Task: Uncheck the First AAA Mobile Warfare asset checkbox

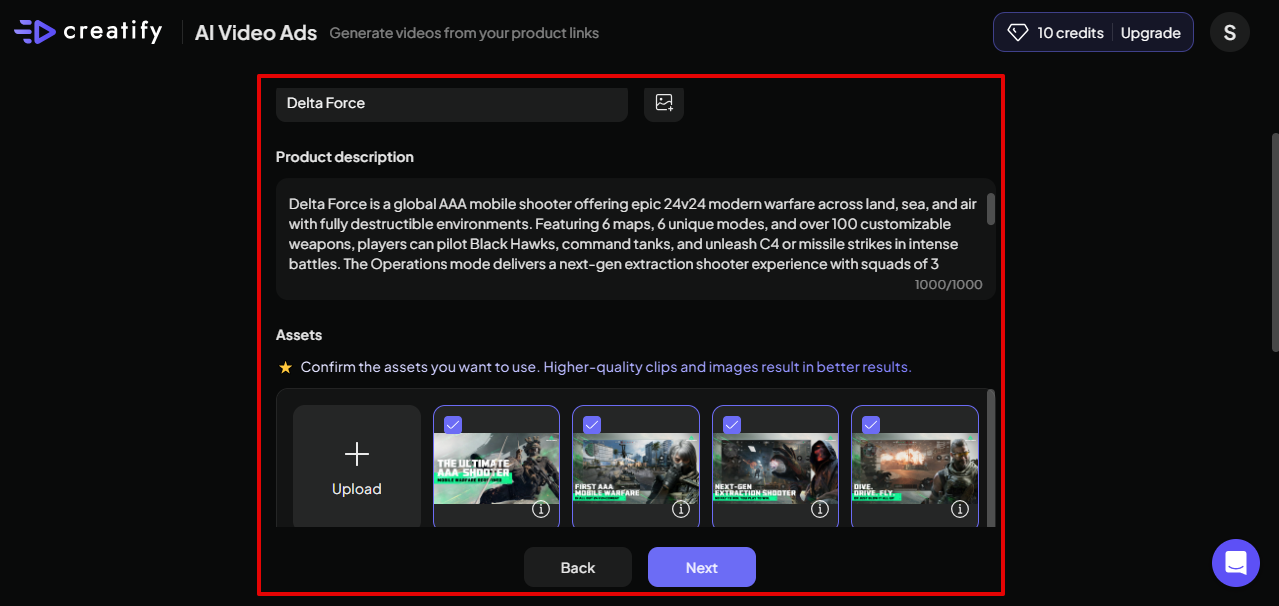Action: 592,425
